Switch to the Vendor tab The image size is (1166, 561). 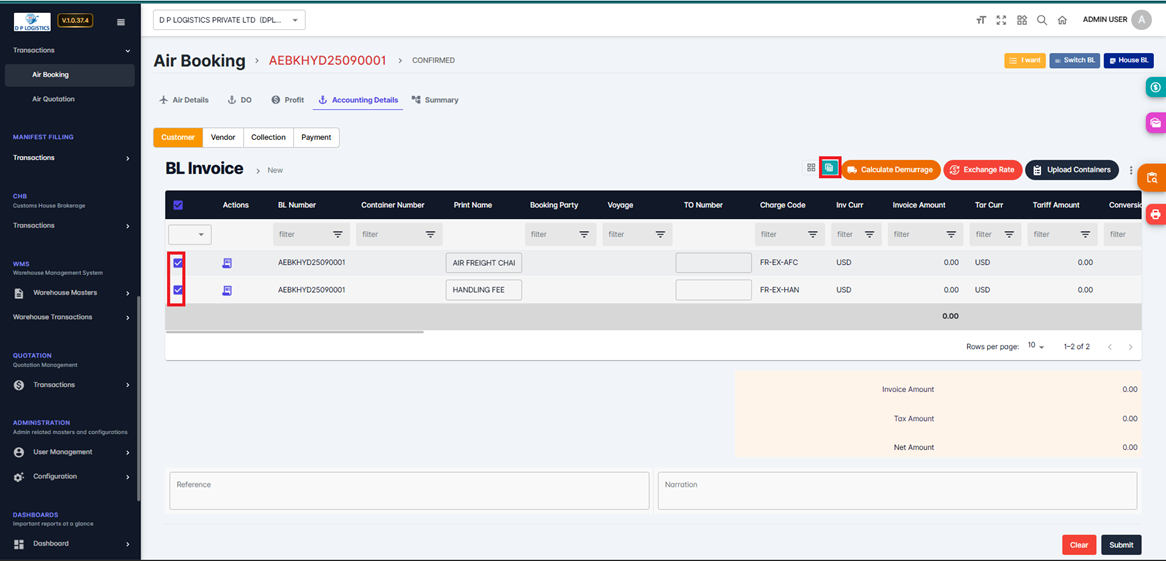(223, 137)
